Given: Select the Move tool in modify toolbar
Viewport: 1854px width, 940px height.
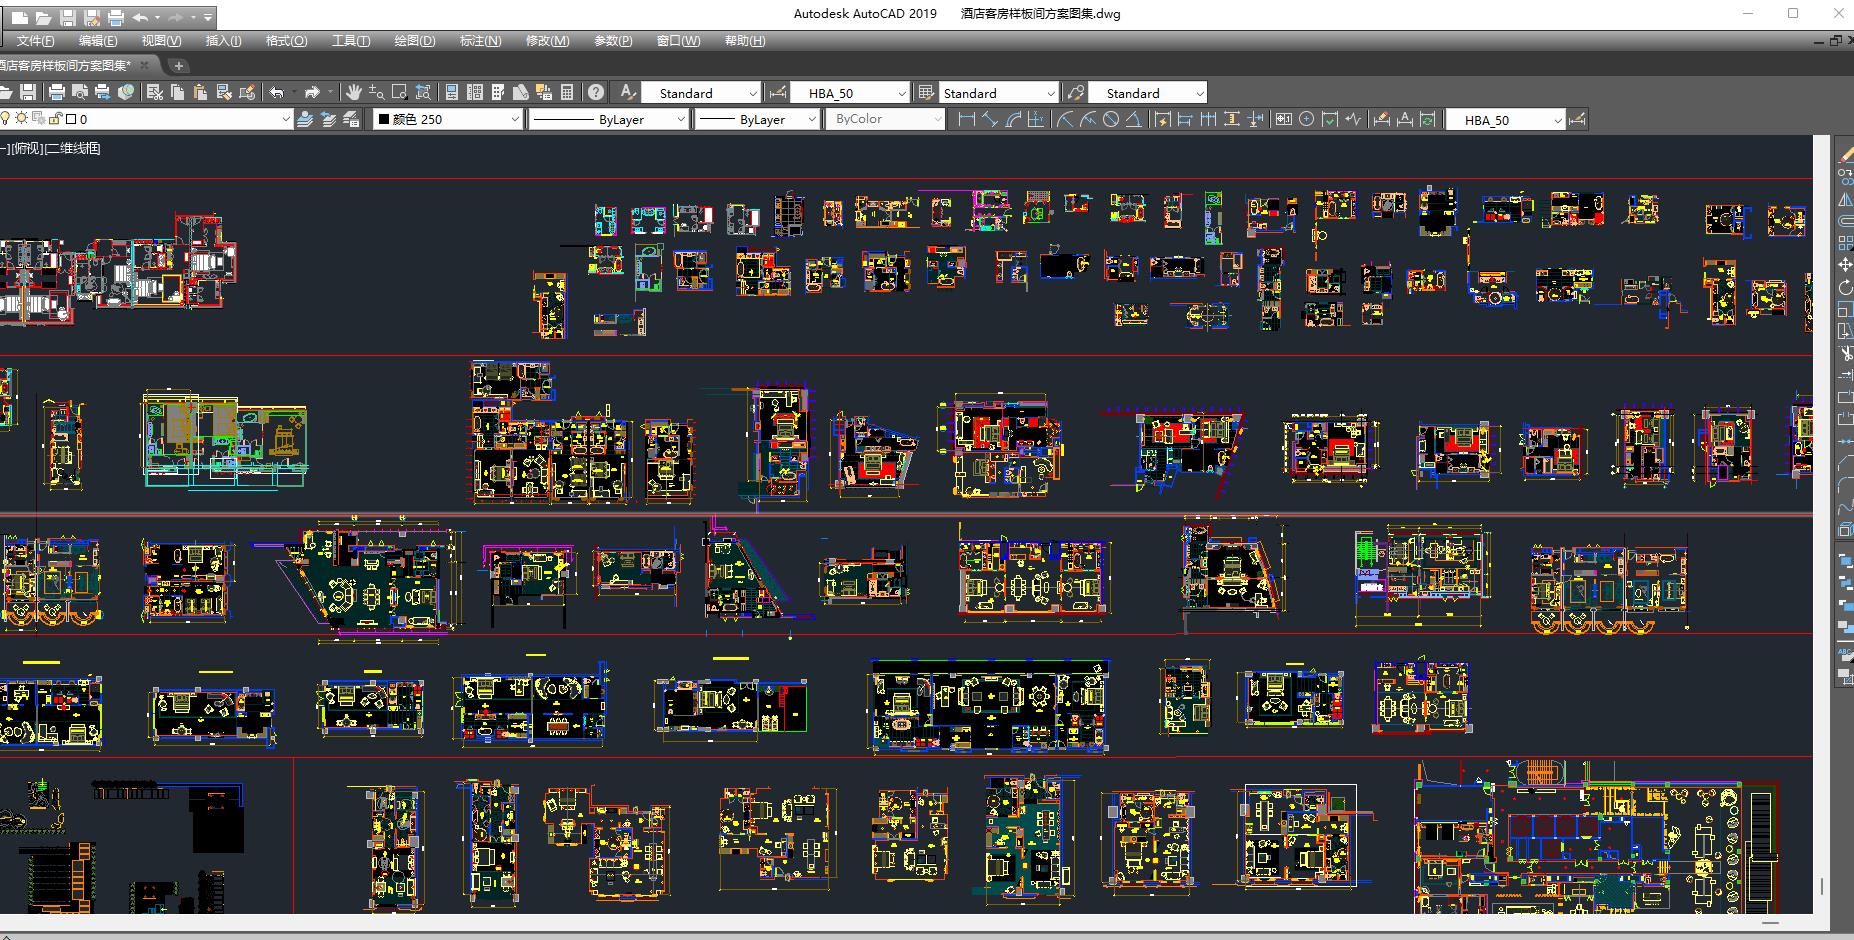Looking at the screenshot, I should pos(1845,265).
